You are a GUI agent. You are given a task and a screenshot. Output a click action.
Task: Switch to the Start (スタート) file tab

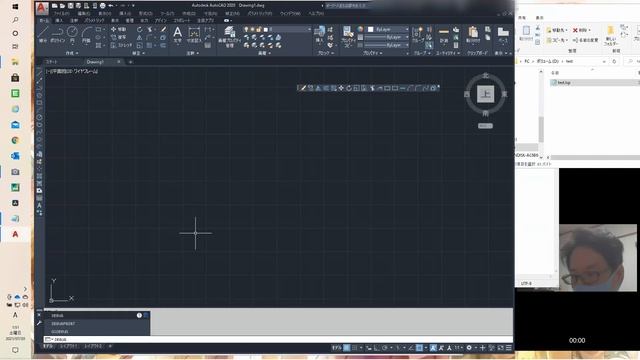click(x=52, y=62)
